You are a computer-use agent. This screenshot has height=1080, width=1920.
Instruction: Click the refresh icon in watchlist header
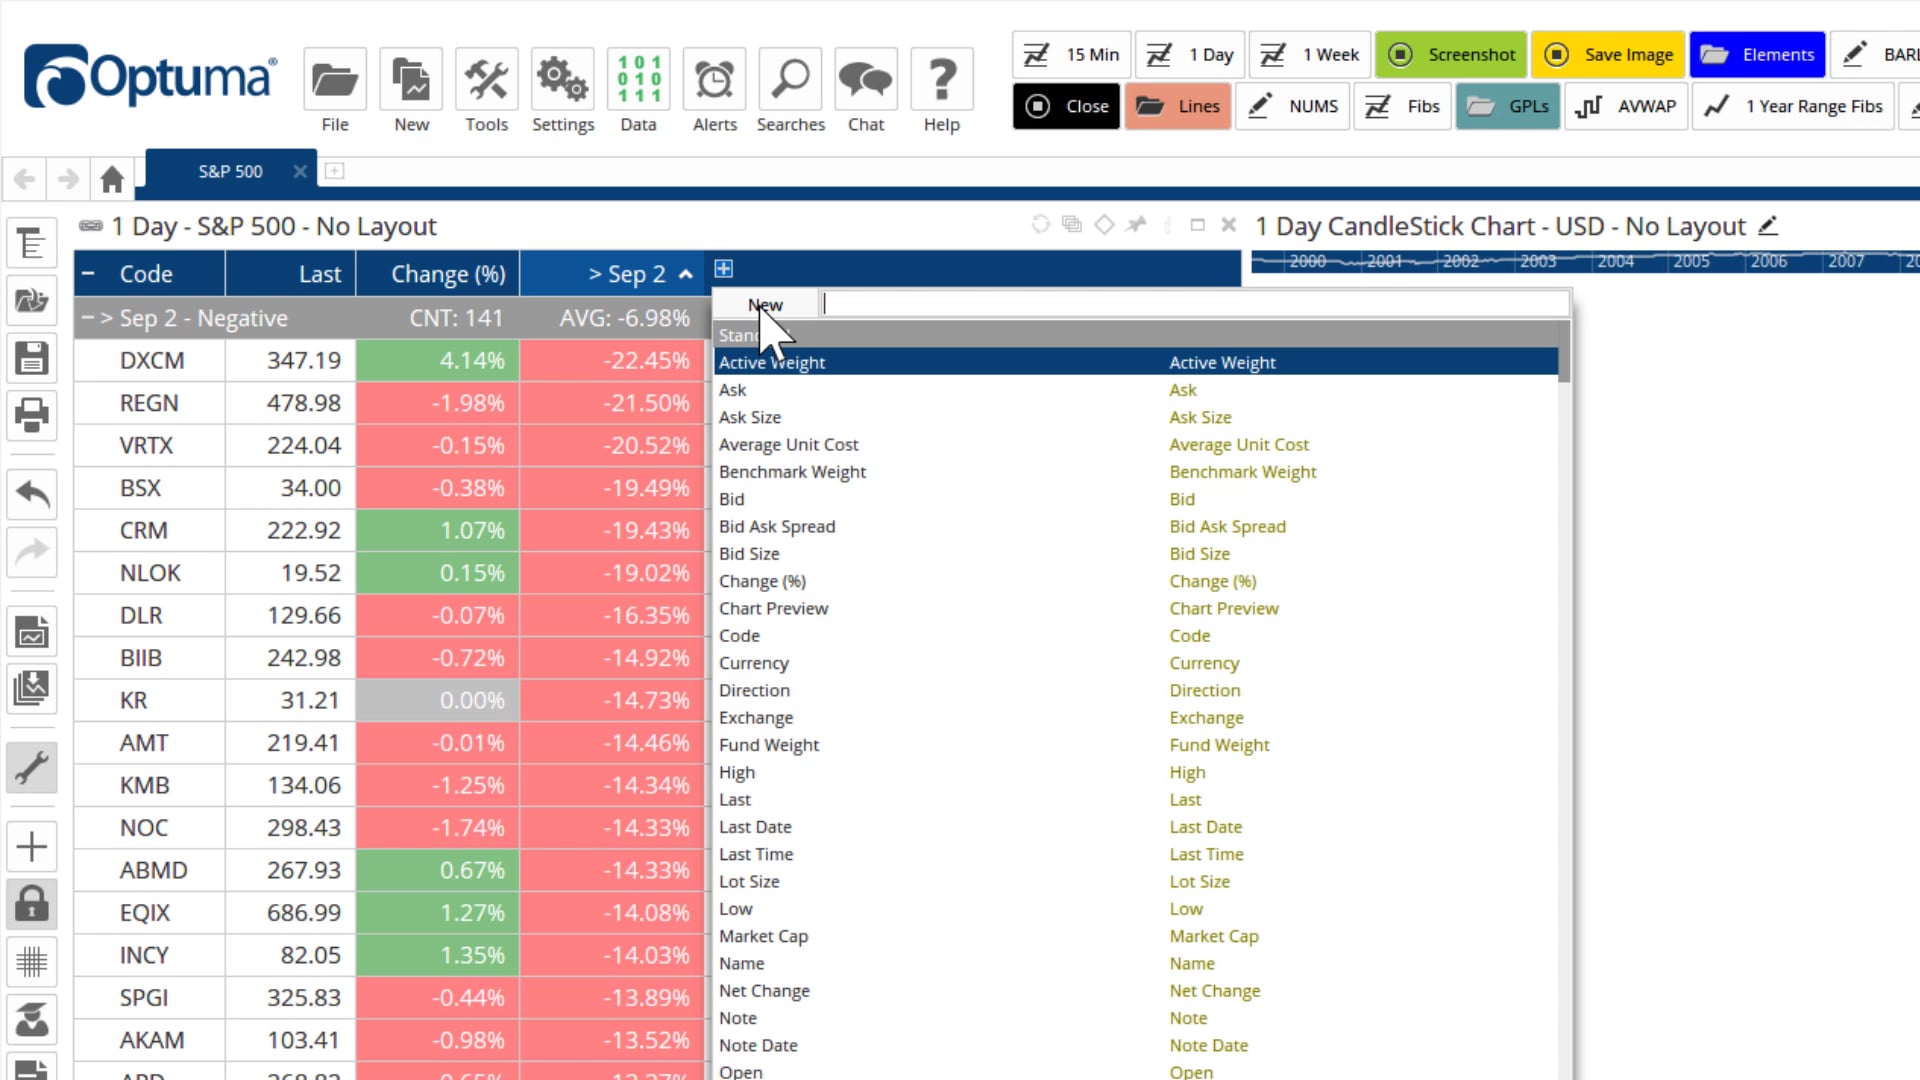coord(1041,224)
